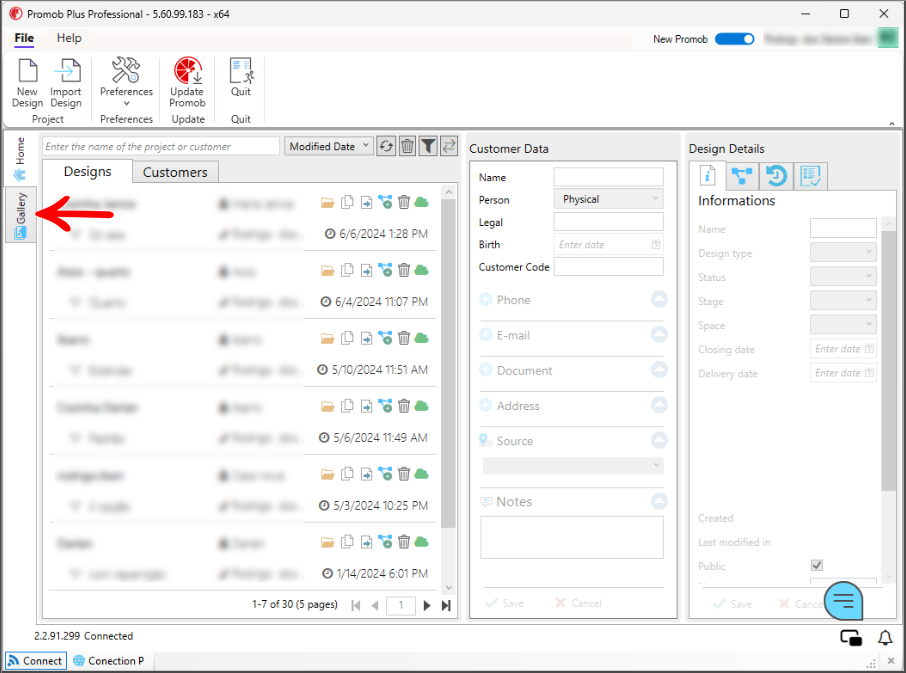Open the Help menu
Viewport: 906px width, 673px height.
click(x=69, y=38)
